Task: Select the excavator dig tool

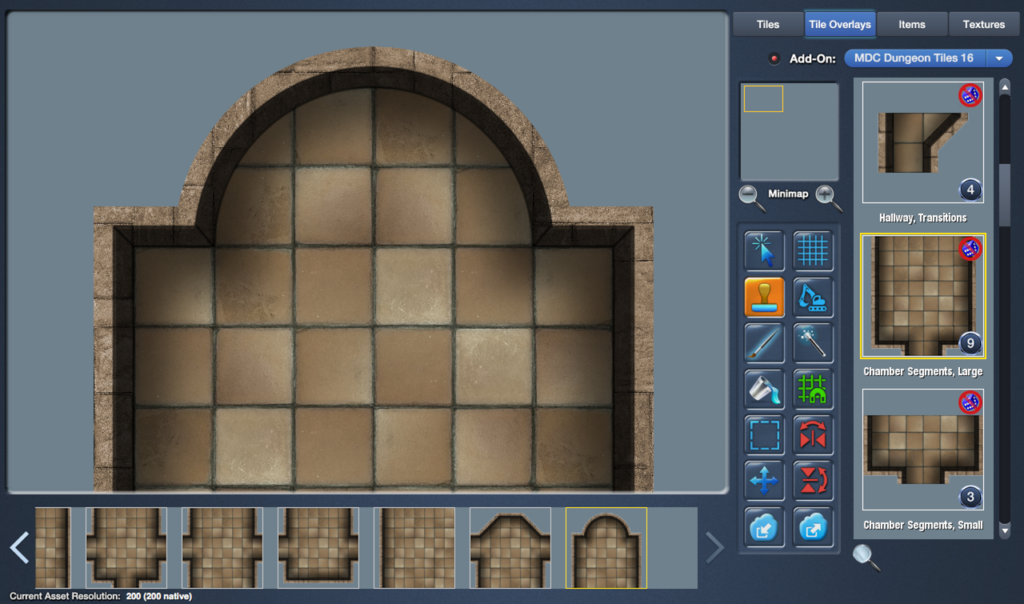Action: click(813, 297)
